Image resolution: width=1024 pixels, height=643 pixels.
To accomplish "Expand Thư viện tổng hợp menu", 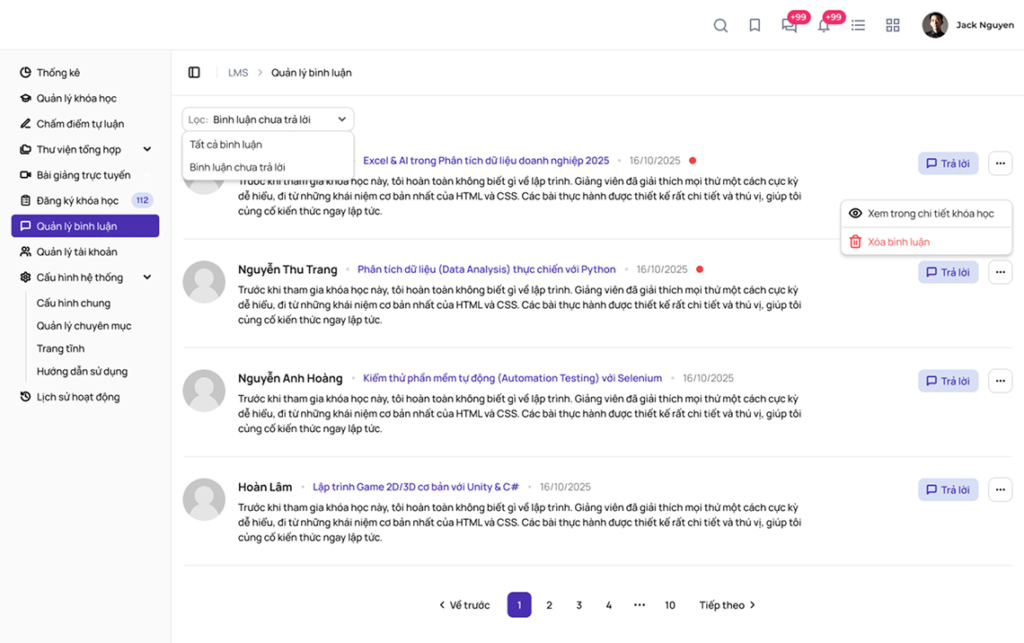I will click(x=147, y=150).
